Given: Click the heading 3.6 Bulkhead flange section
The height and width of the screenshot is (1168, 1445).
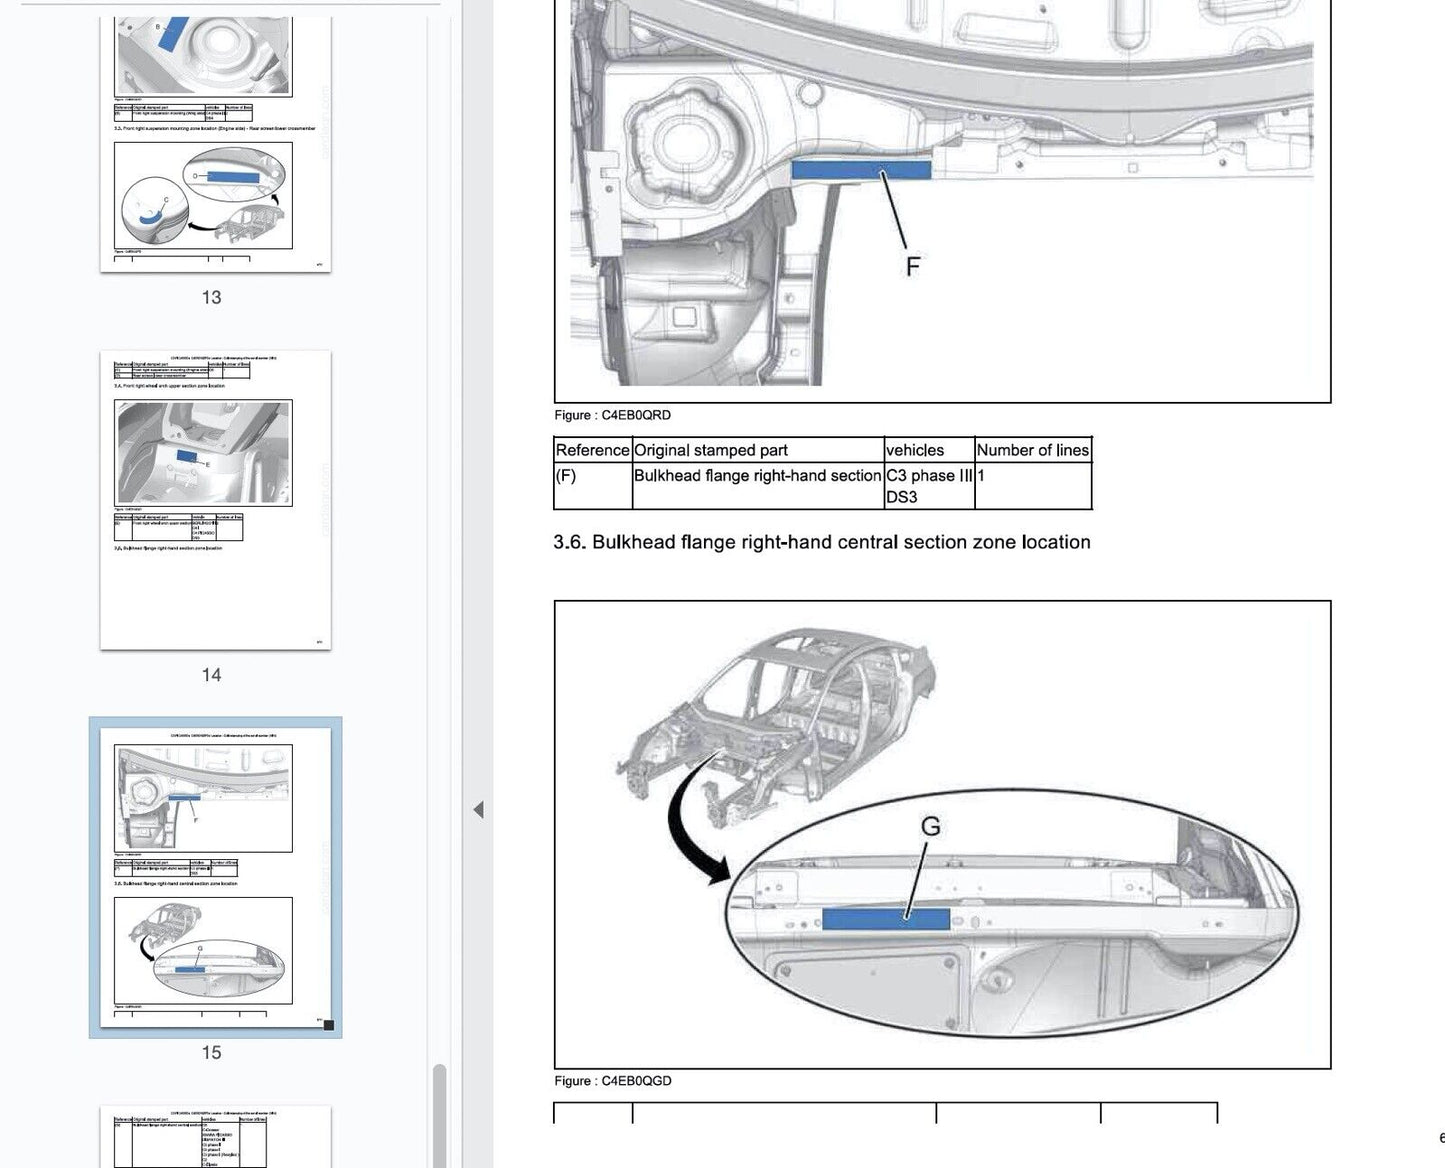Looking at the screenshot, I should click(821, 542).
